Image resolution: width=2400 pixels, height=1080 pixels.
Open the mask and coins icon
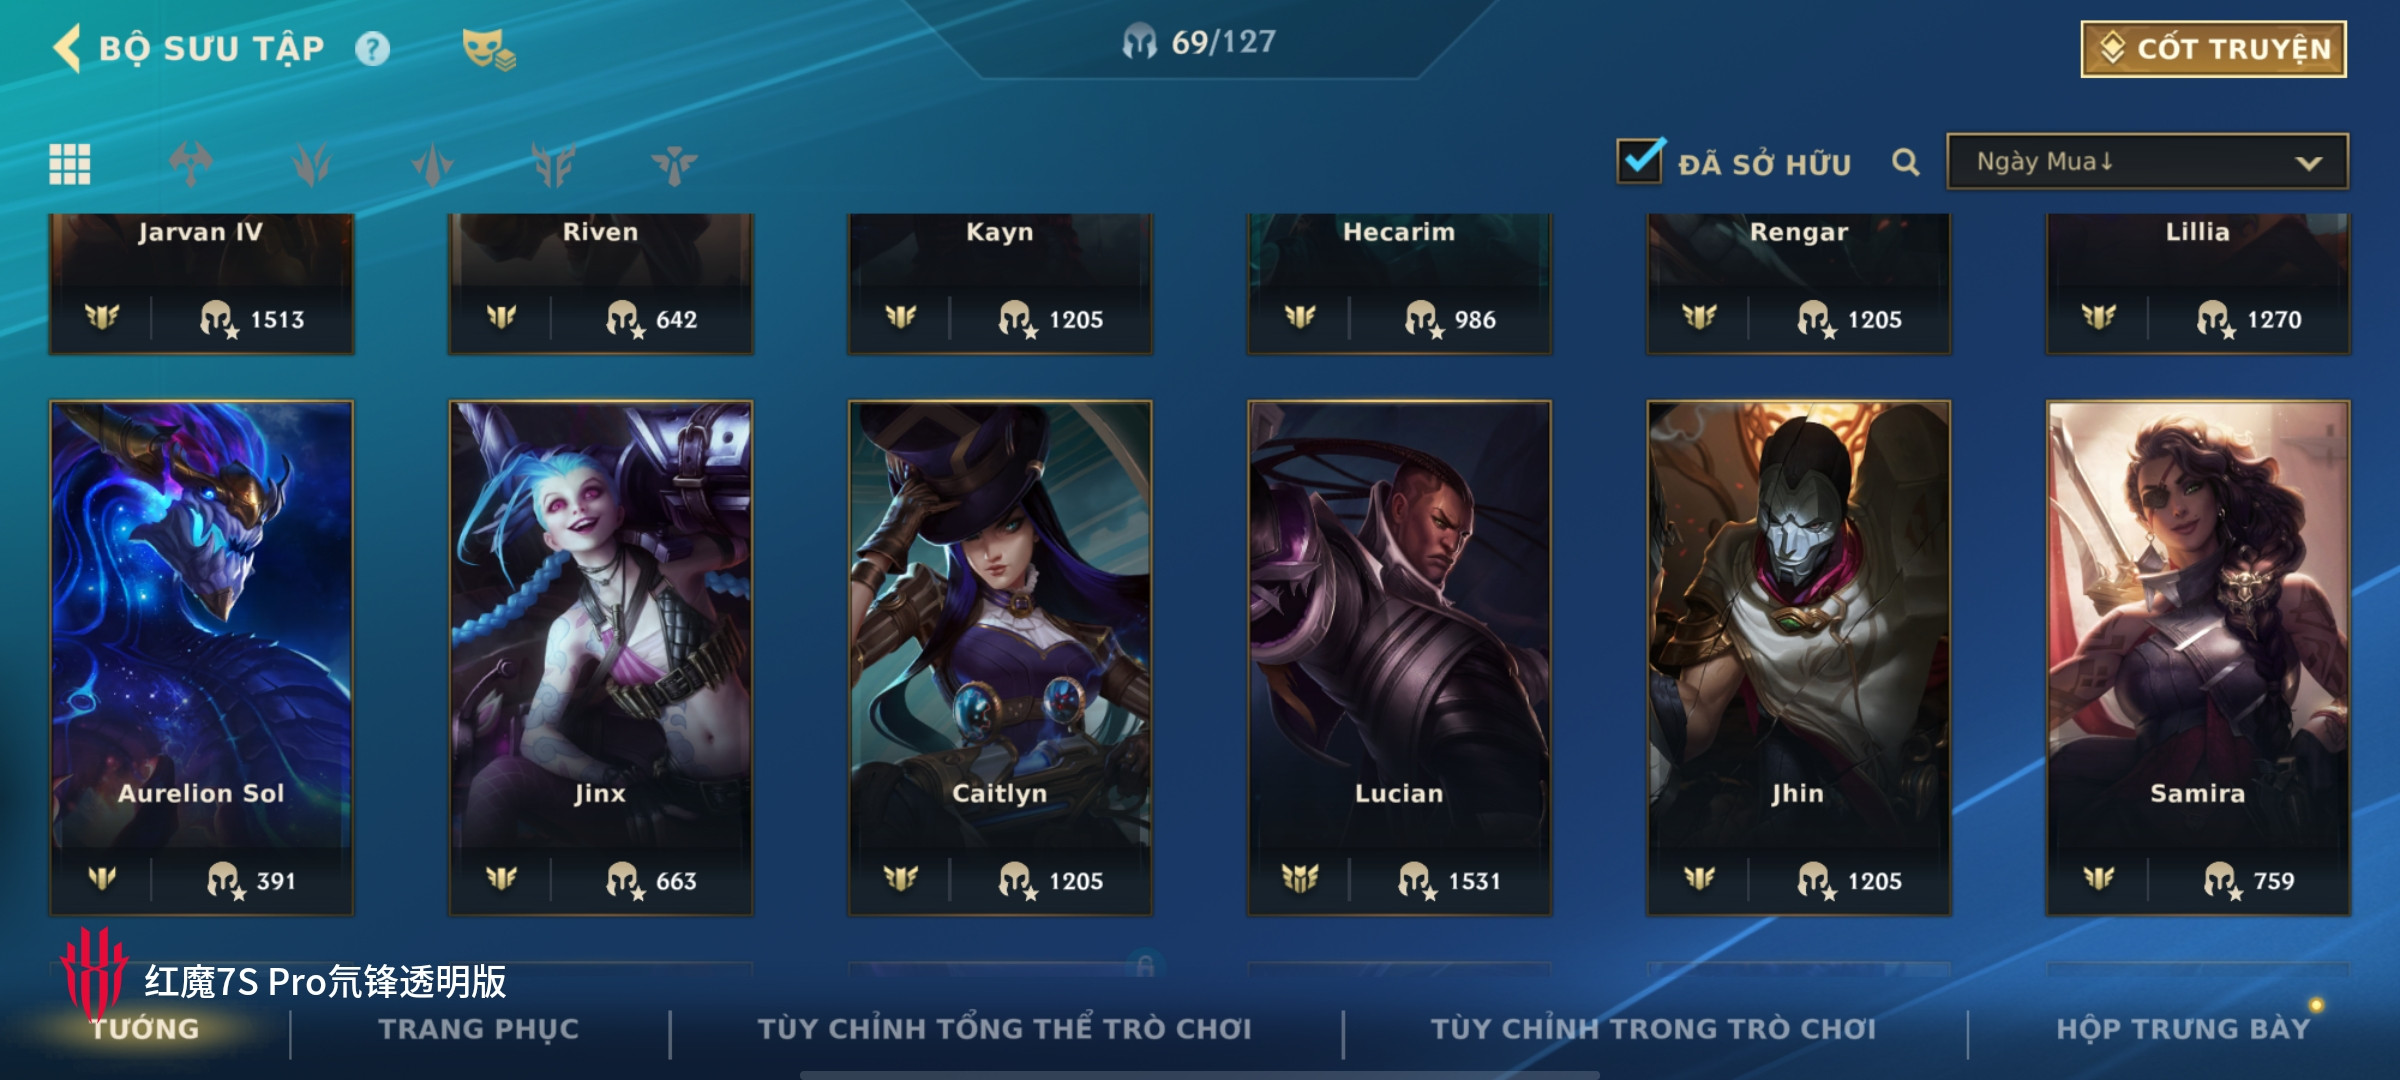488,49
